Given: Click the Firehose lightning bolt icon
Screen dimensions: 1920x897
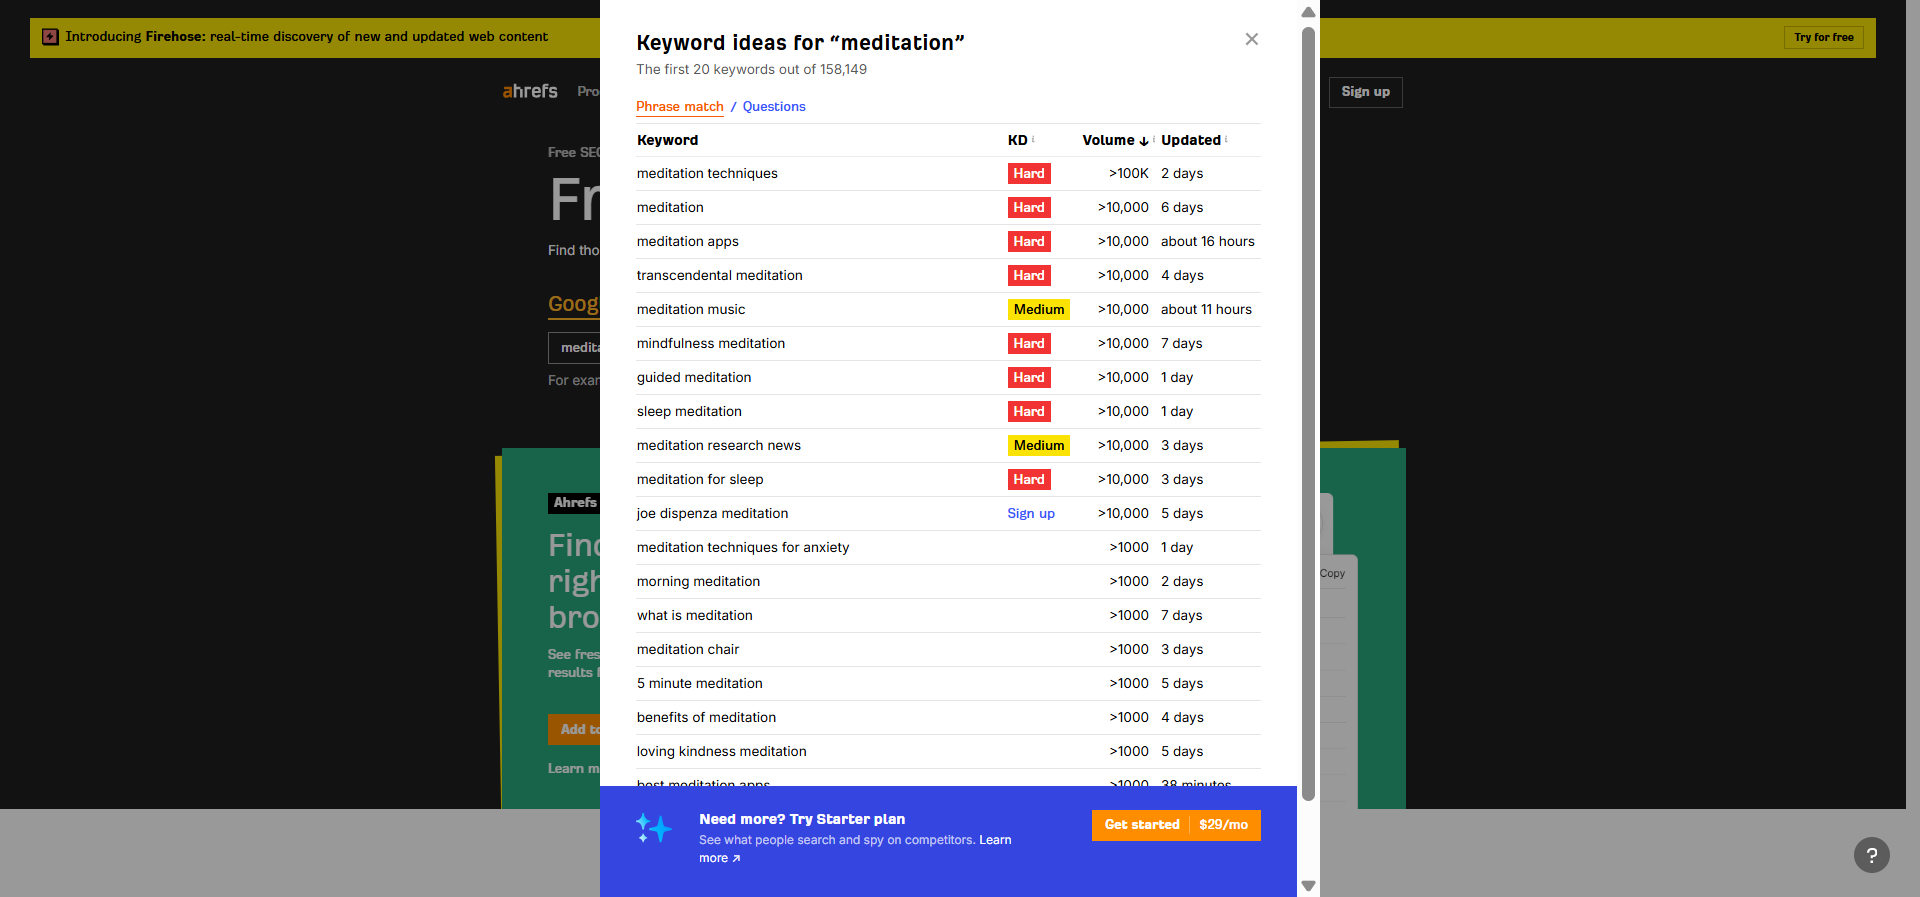Looking at the screenshot, I should [x=50, y=36].
